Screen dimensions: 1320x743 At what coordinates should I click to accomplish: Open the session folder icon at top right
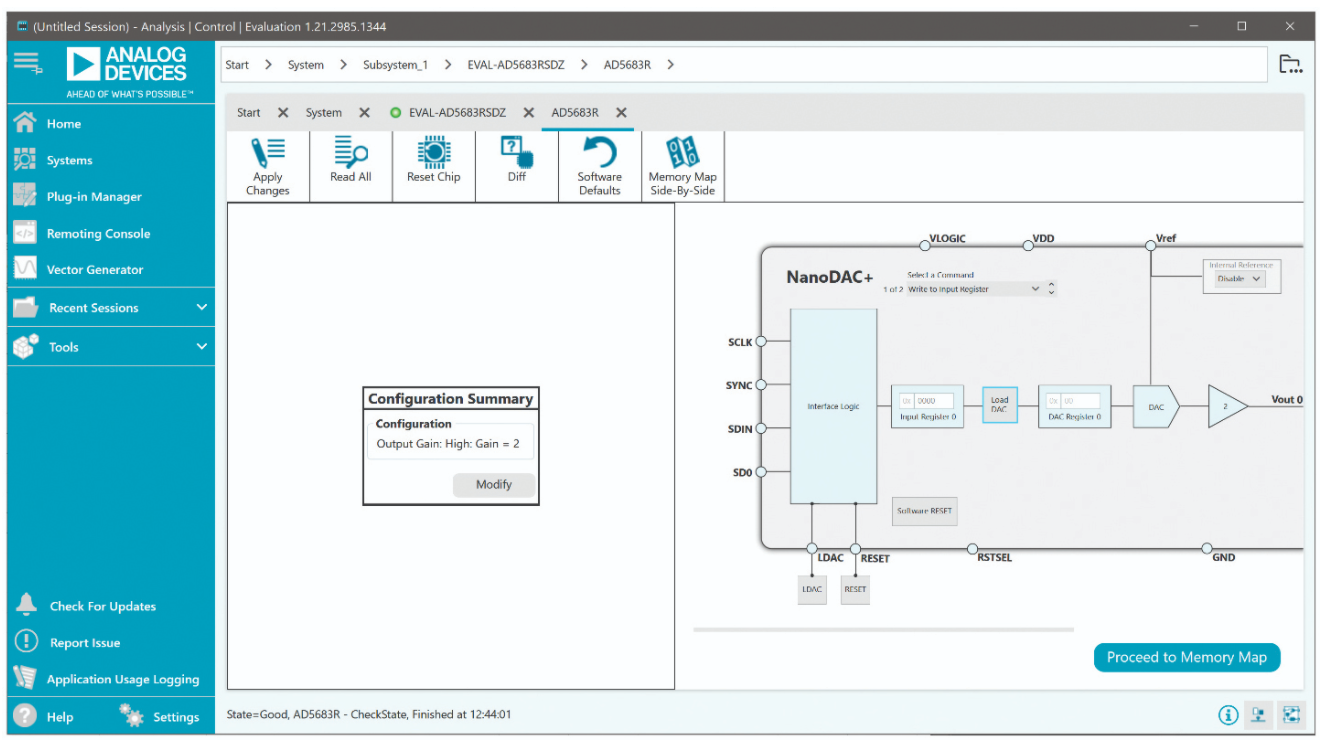click(x=1291, y=64)
